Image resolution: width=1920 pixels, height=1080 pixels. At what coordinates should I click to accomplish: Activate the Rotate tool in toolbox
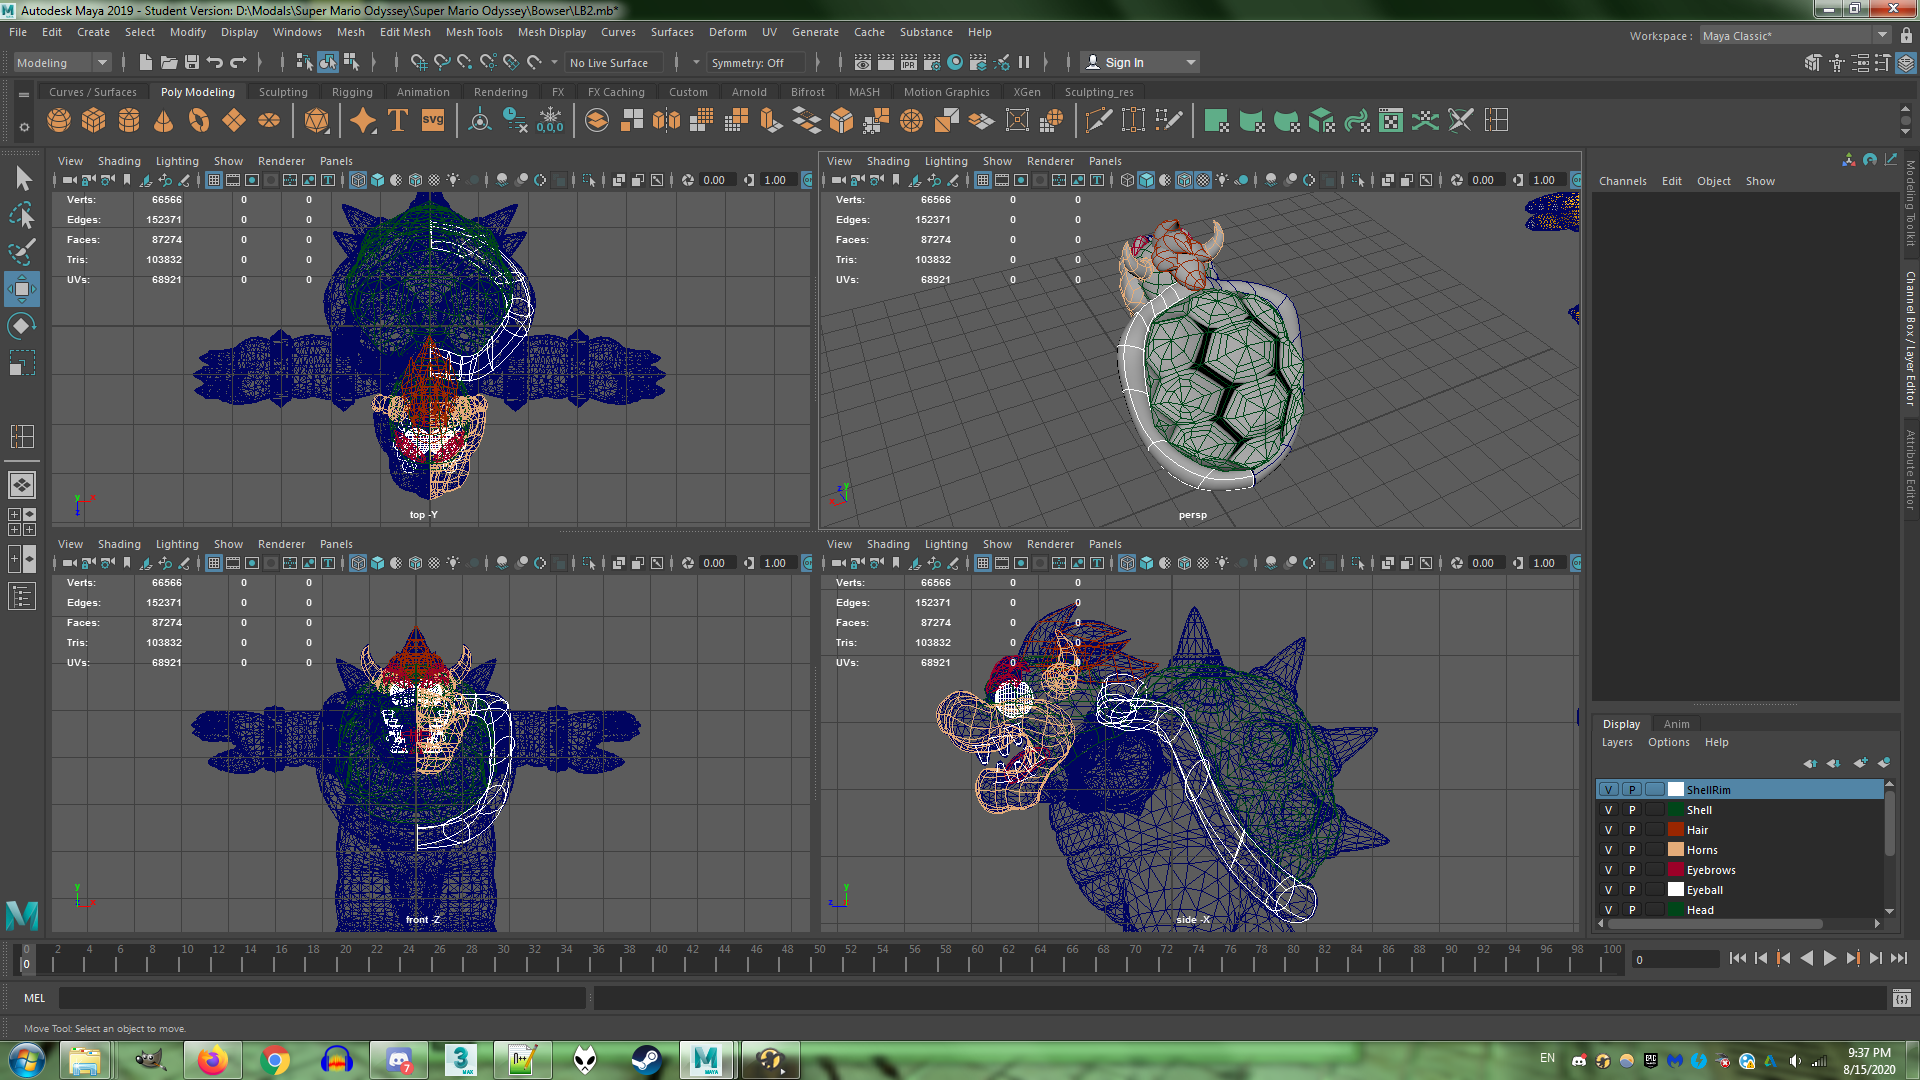[22, 326]
